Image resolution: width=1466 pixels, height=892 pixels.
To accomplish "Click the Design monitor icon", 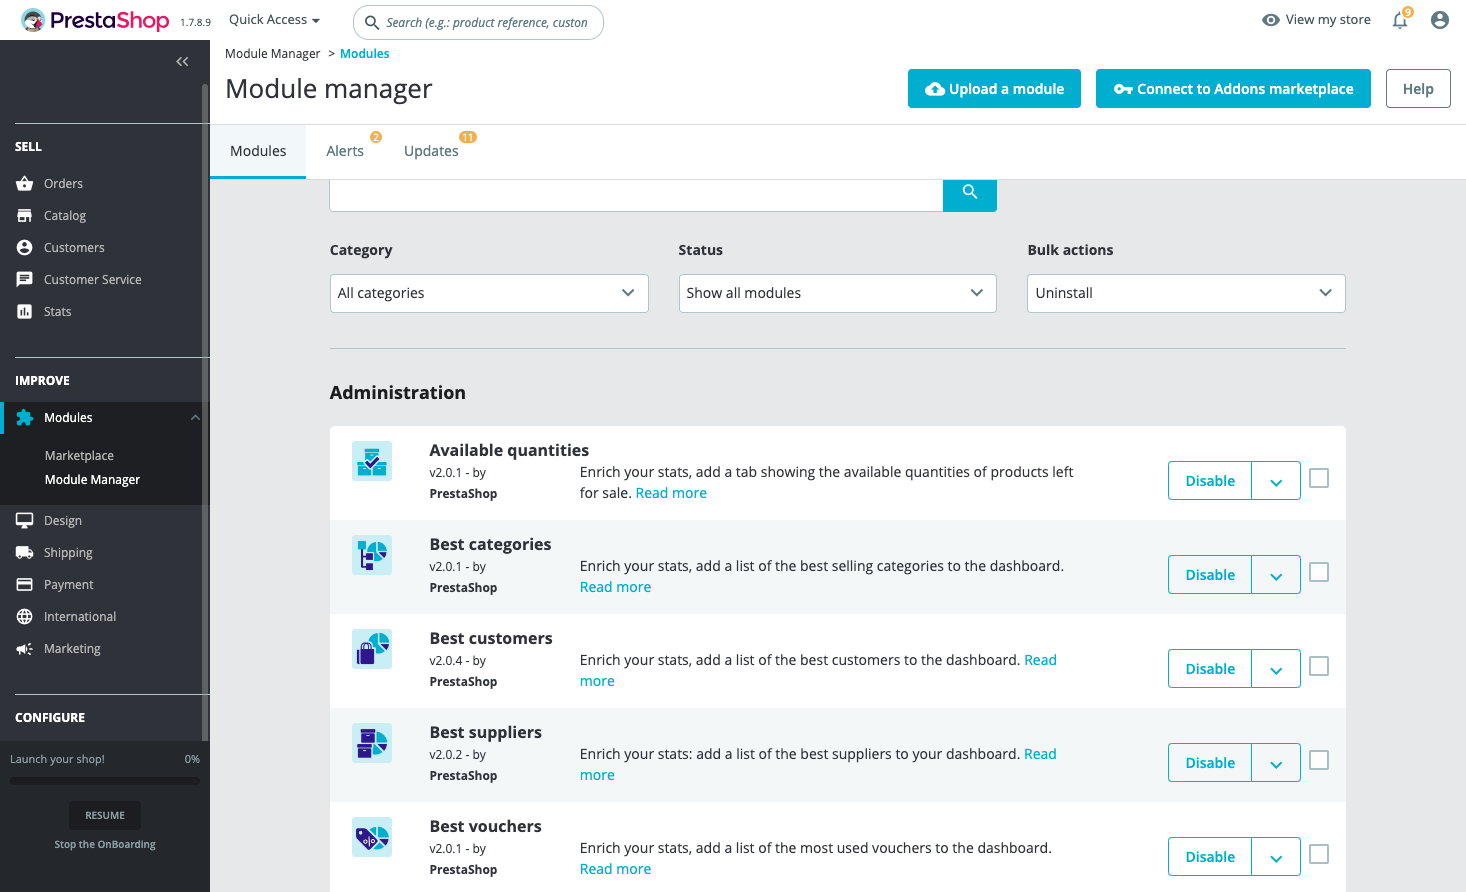I will point(25,521).
